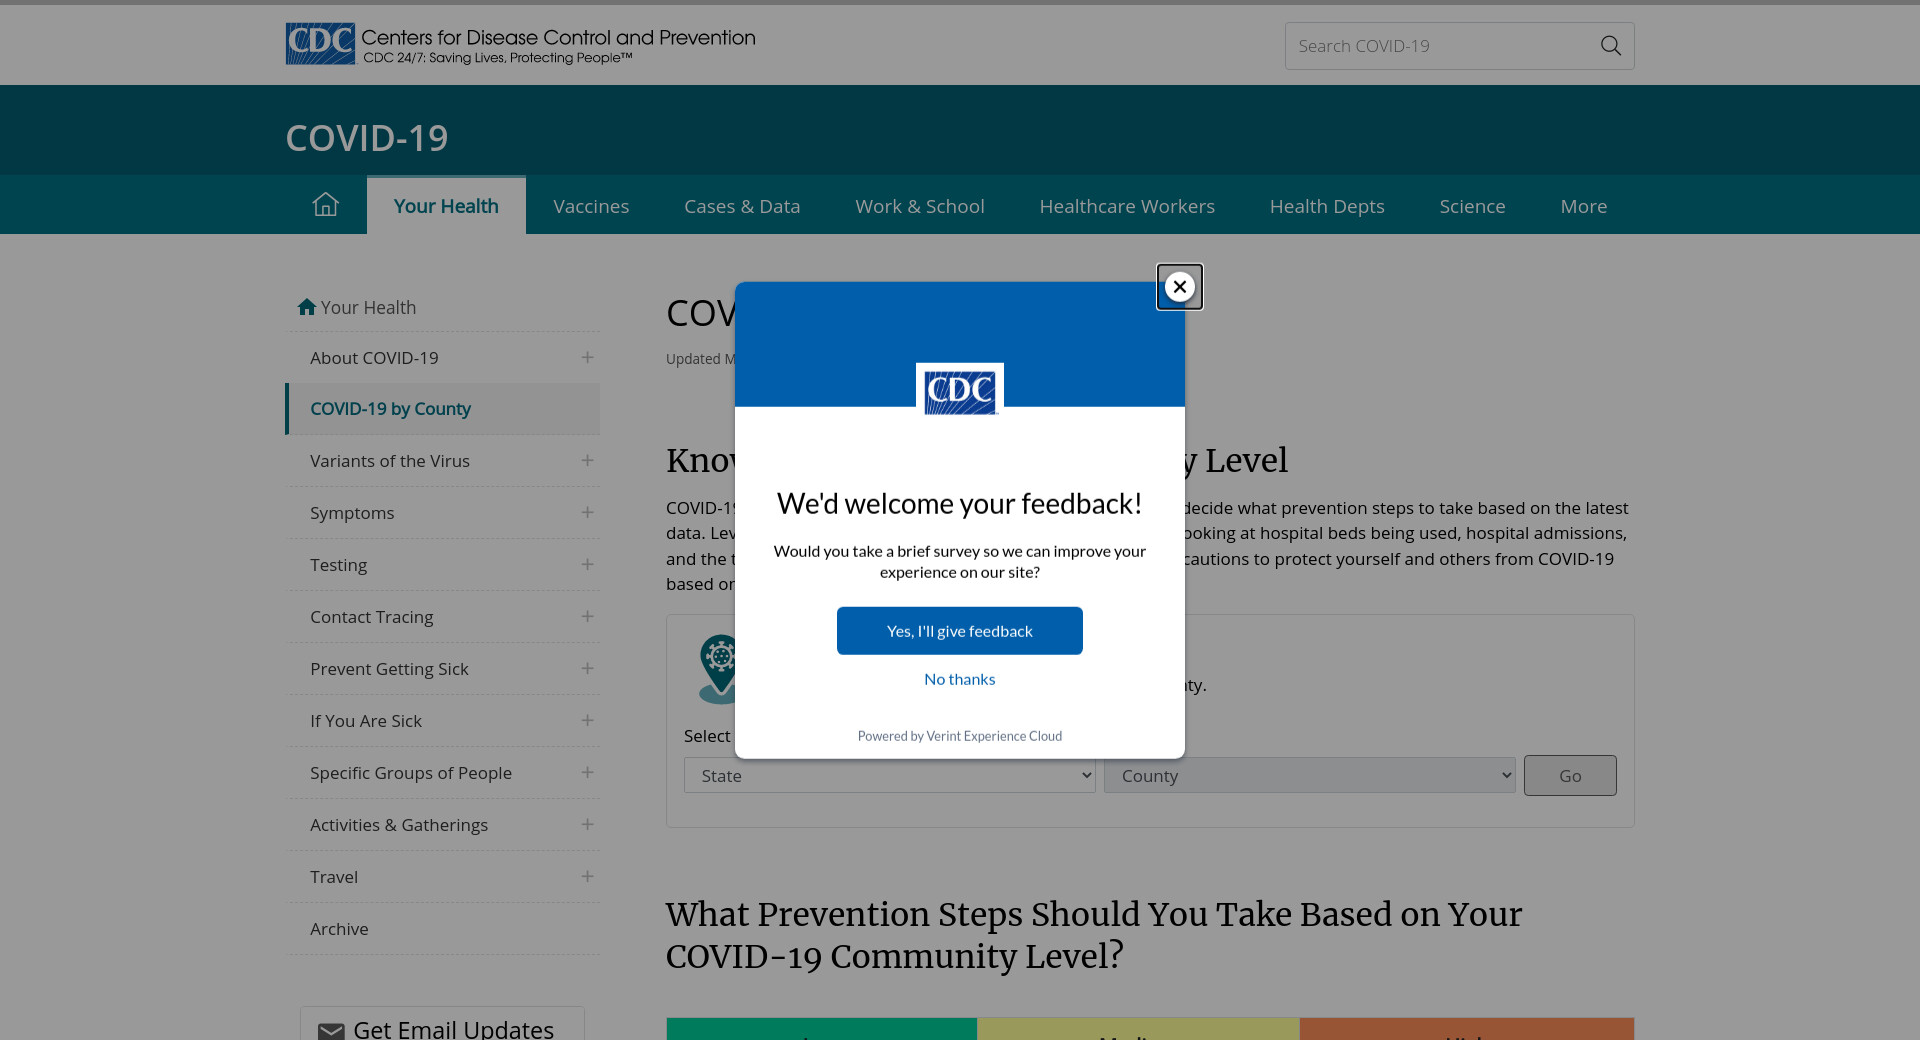
Task: Open the Testing sidebar link
Action: tap(338, 565)
